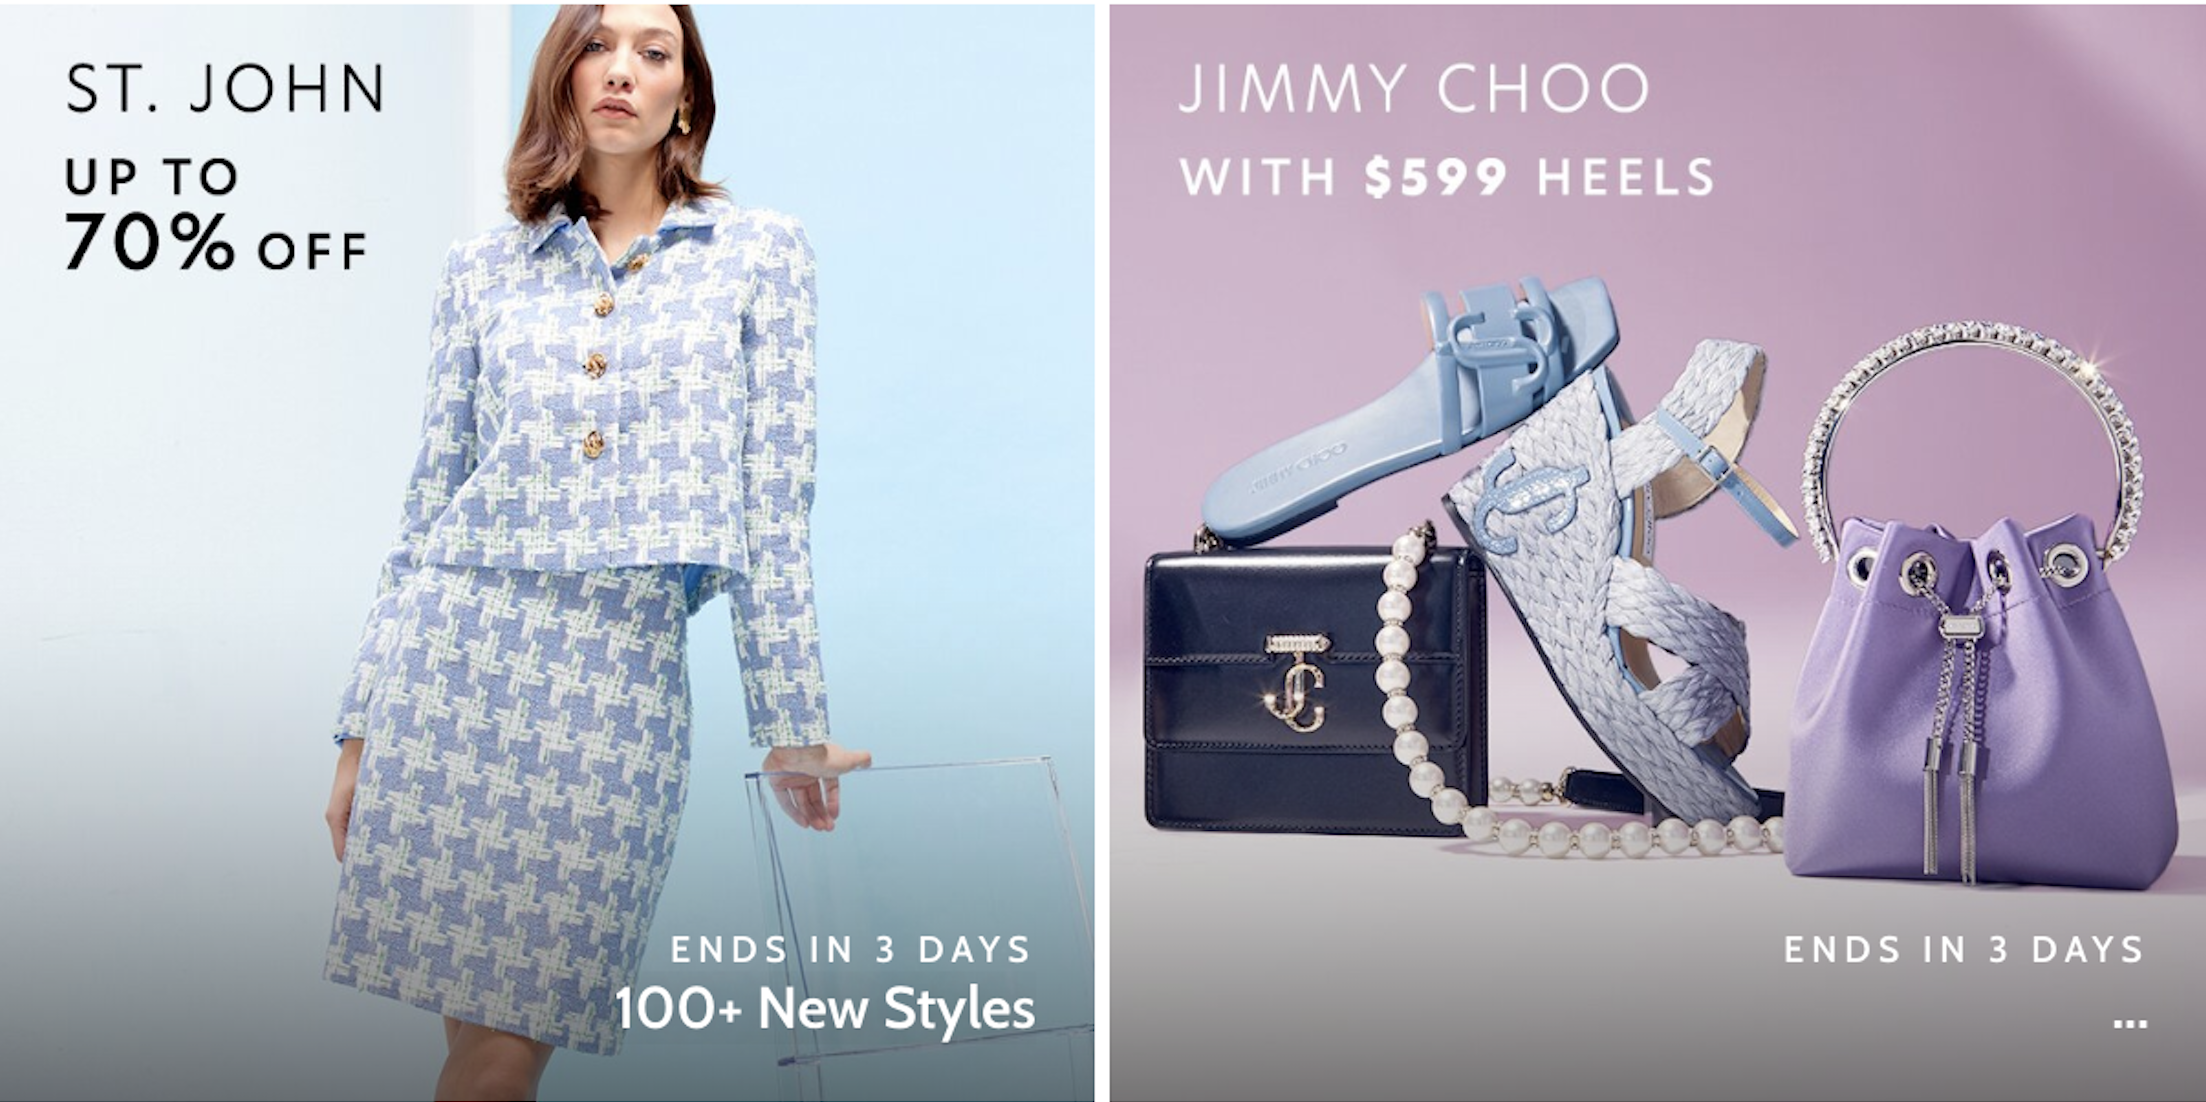
Task: Click the three-dot ellipsis on Jimmy Choo banner
Action: click(x=2130, y=1024)
